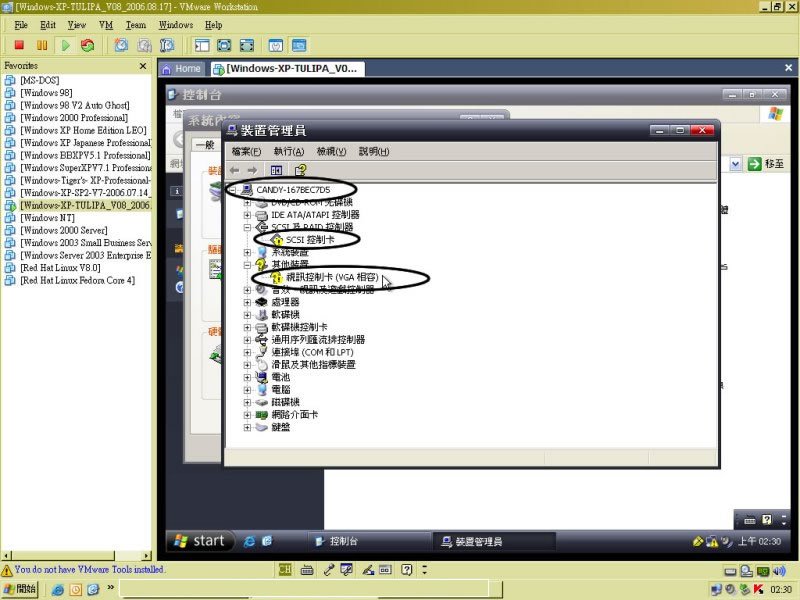Open the address dropdown in the 控制台 window
The height and width of the screenshot is (600, 800).
coord(735,164)
